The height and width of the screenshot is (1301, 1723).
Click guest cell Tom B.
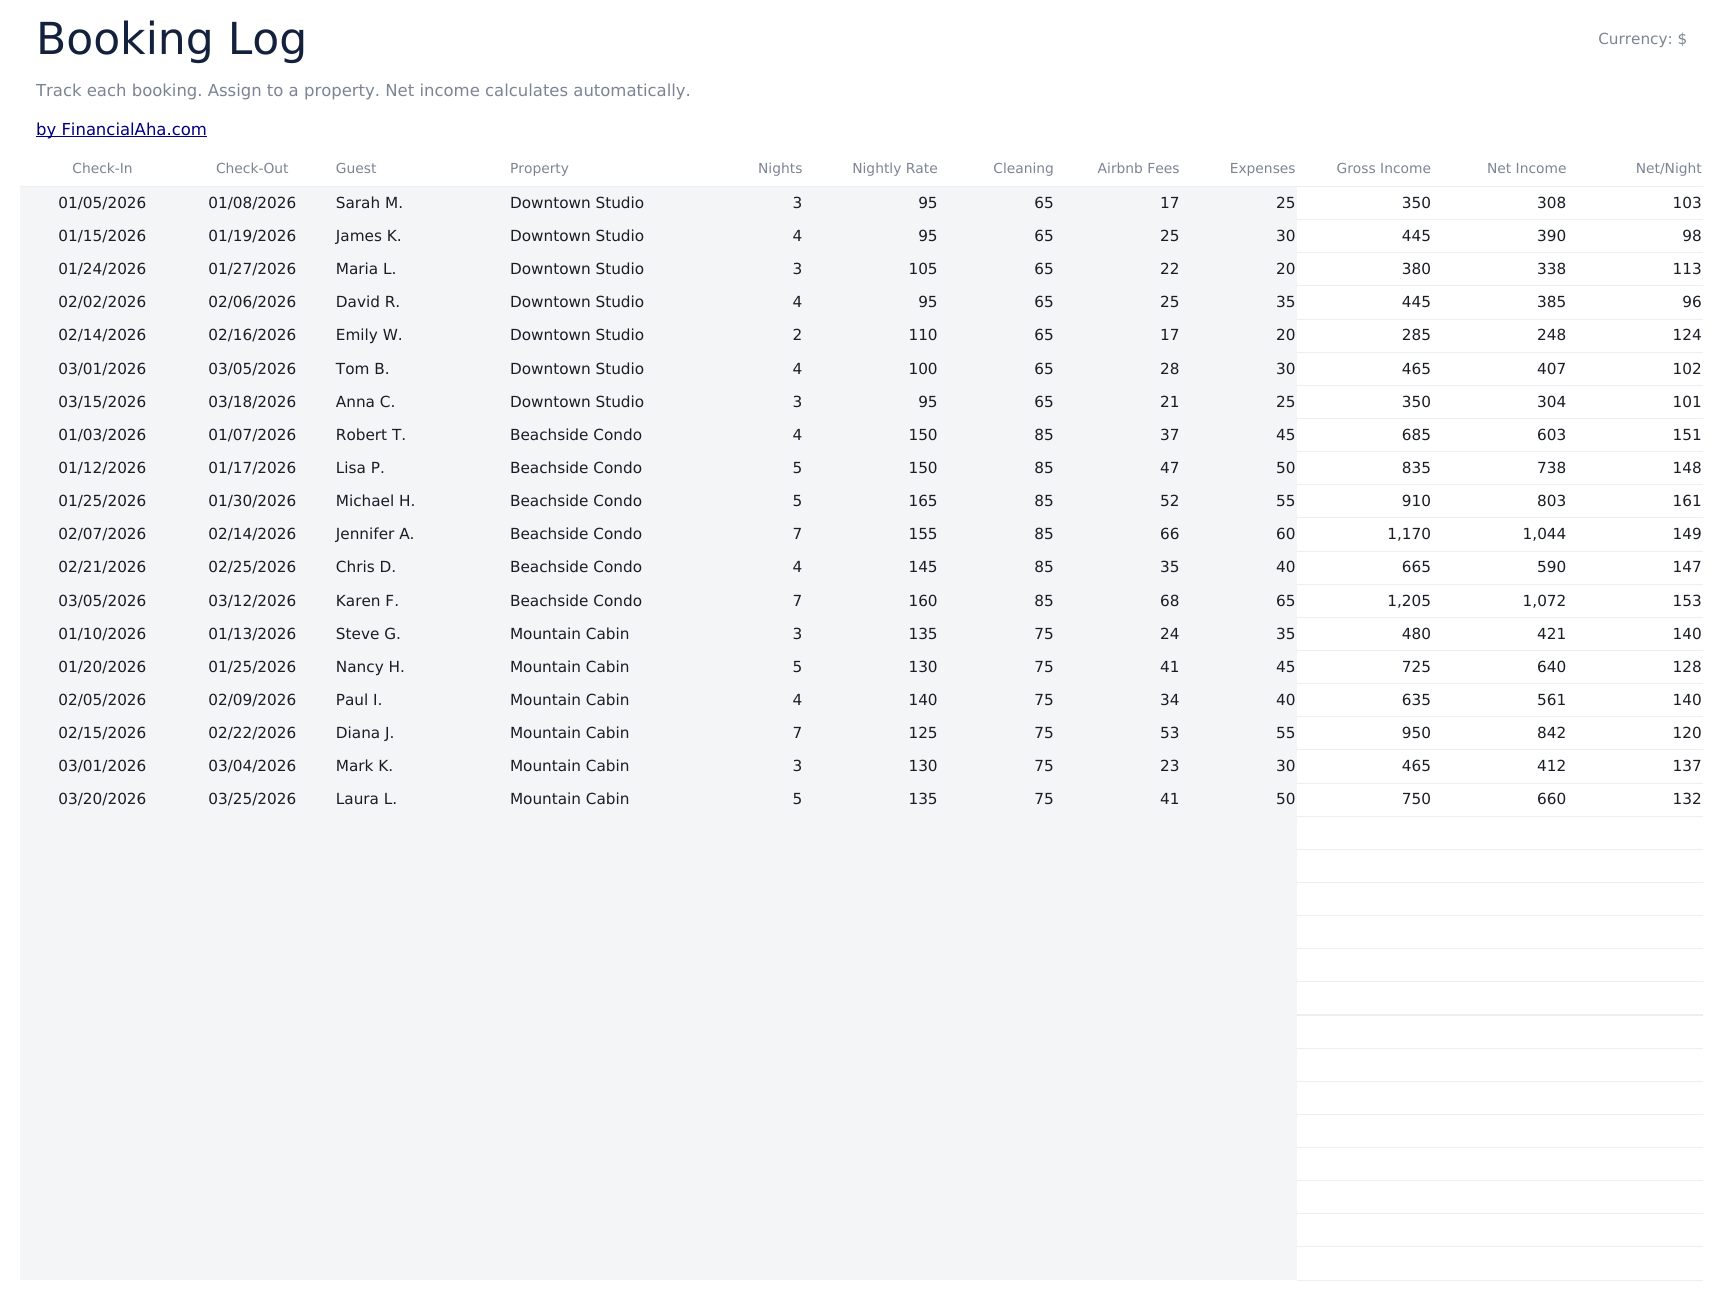pos(362,369)
